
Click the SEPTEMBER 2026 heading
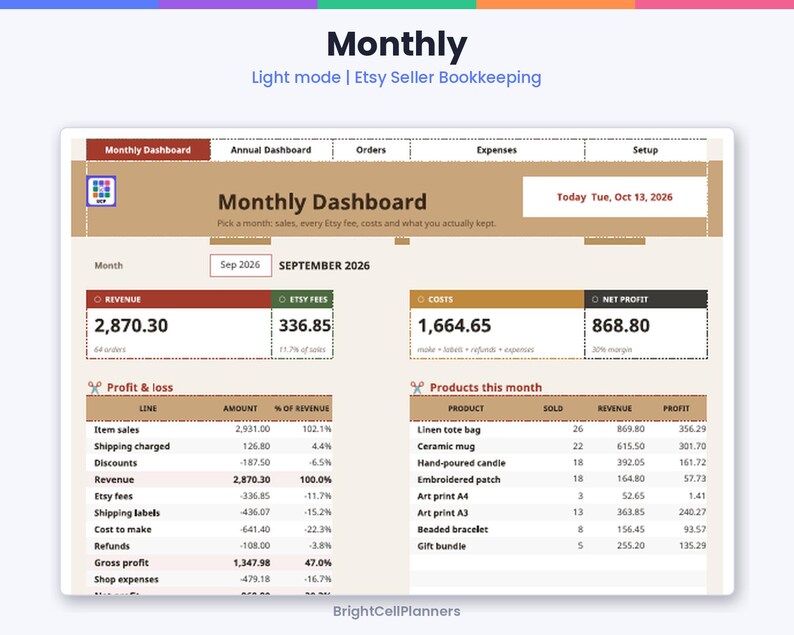click(x=324, y=266)
